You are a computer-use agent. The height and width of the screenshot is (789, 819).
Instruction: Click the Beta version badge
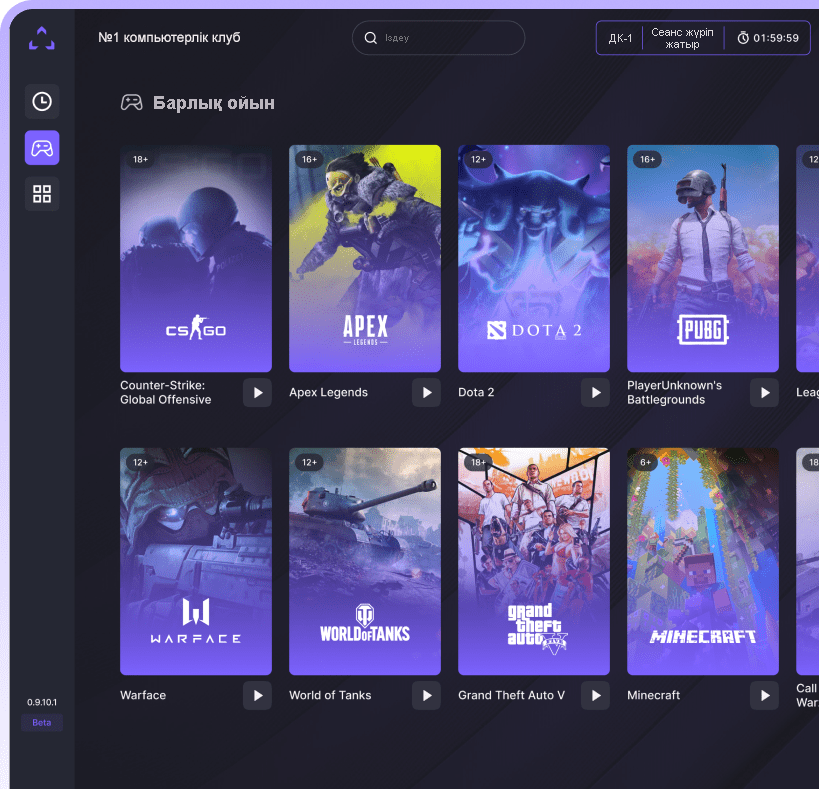pyautogui.click(x=42, y=723)
